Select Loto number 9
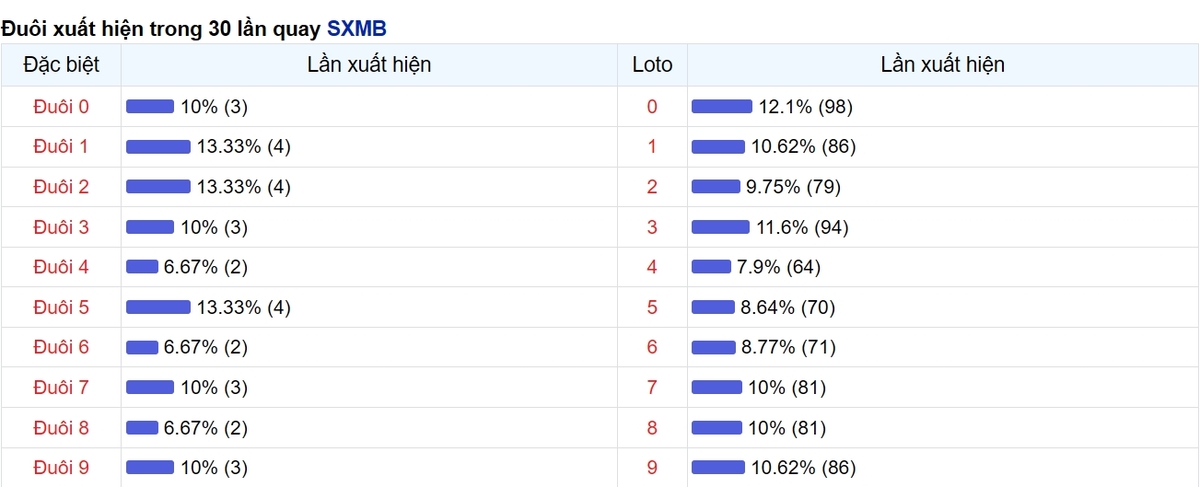This screenshot has height=487, width=1200. (x=652, y=467)
